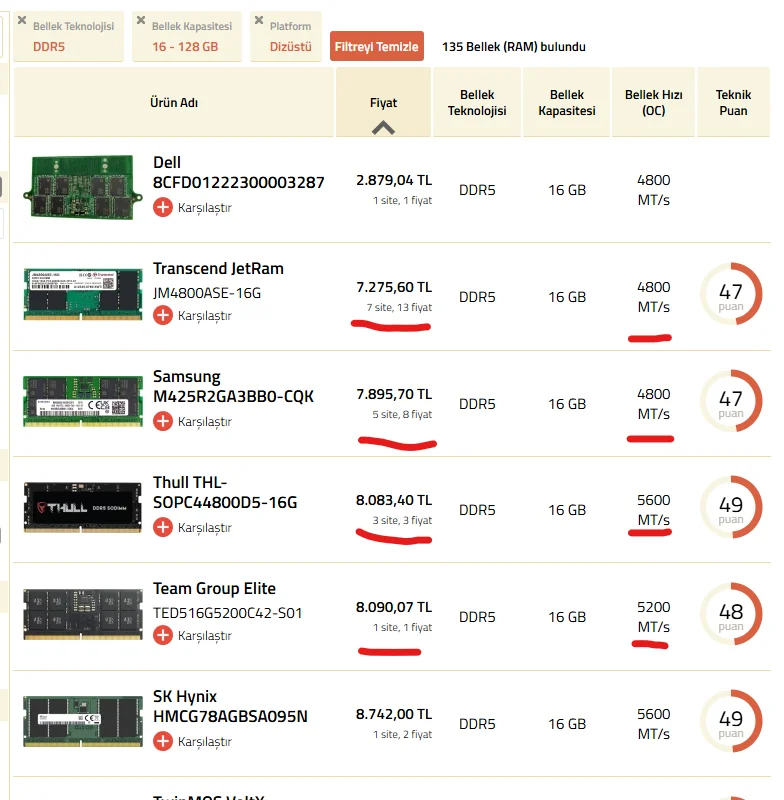Add Team Group Elite to comparison plus icon
The image size is (784, 800).
pos(163,635)
